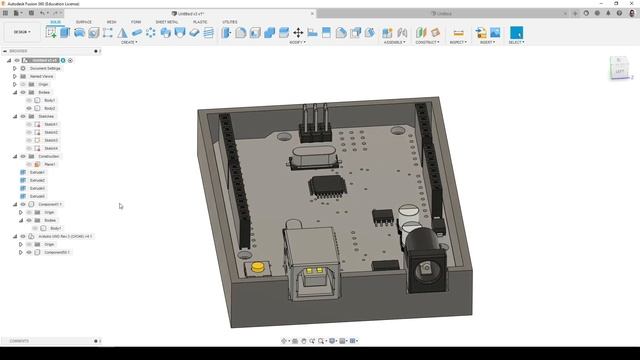Open the Inspect menu label

pos(458,42)
